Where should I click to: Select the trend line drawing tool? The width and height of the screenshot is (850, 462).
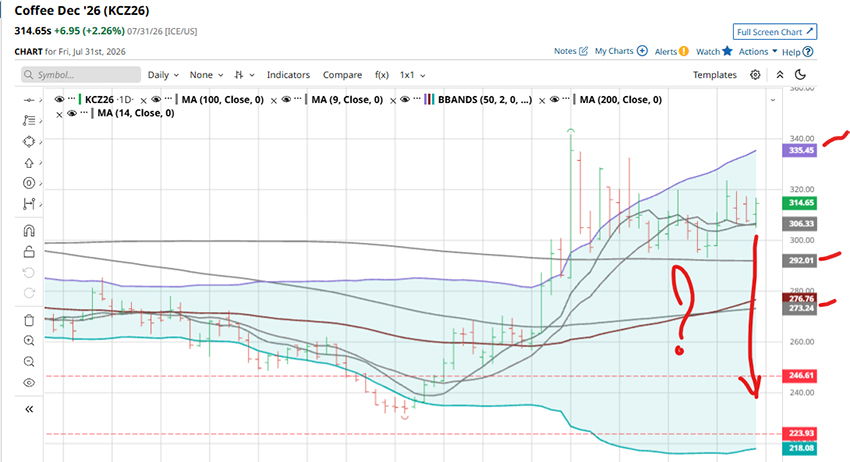[x=29, y=100]
